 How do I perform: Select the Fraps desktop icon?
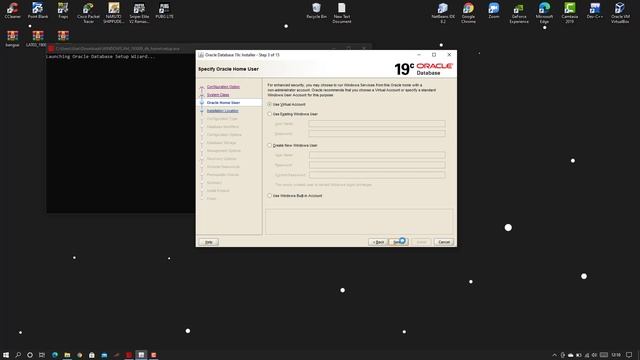pos(63,11)
